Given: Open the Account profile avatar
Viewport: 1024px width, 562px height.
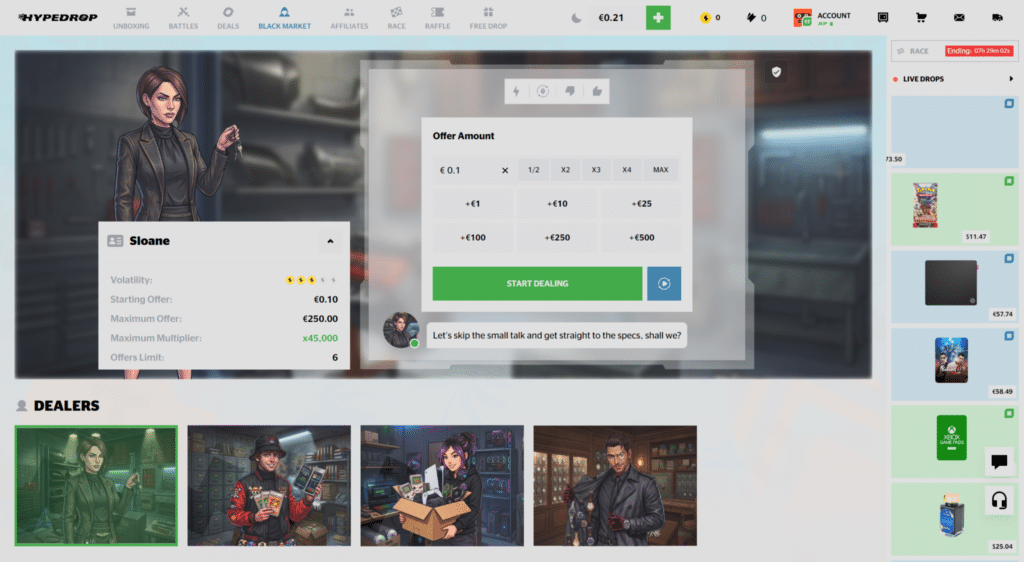Looking at the screenshot, I should click(803, 18).
